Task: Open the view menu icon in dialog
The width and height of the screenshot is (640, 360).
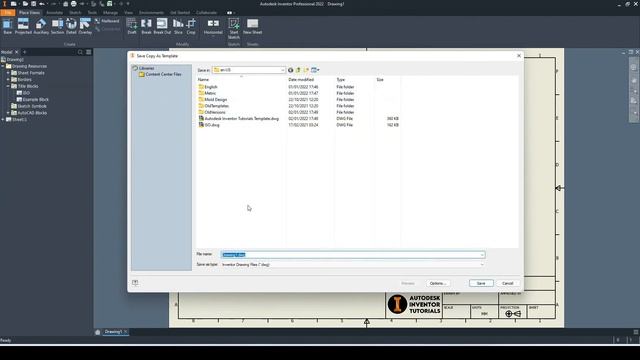Action: tap(315, 70)
